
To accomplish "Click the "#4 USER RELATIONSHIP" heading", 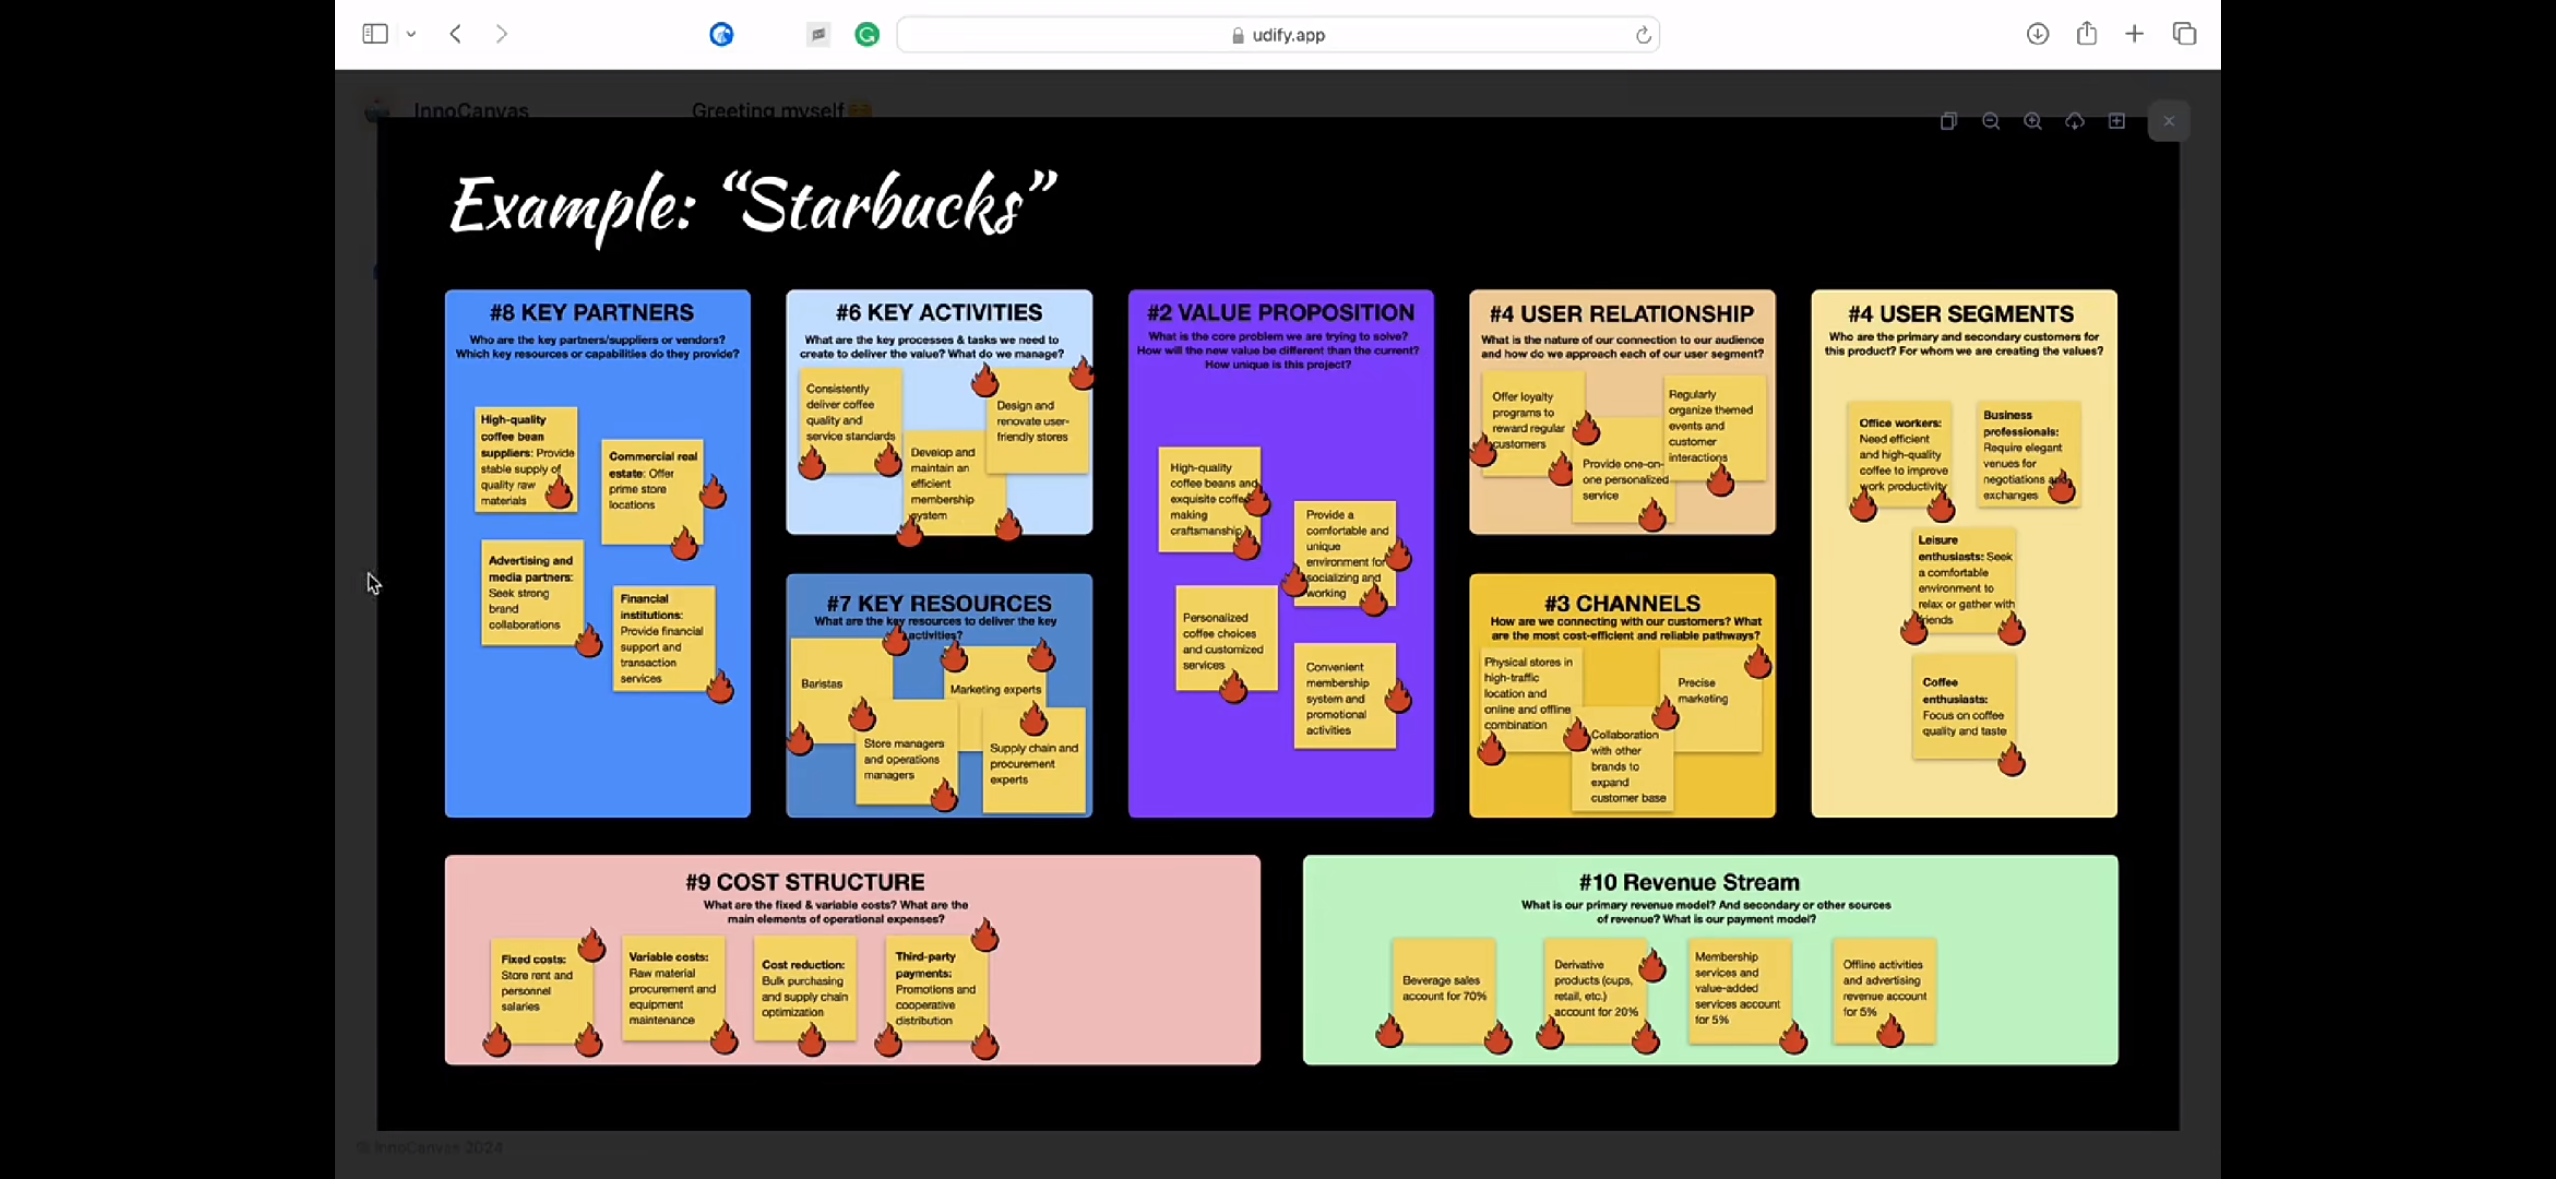I will coord(1621,314).
